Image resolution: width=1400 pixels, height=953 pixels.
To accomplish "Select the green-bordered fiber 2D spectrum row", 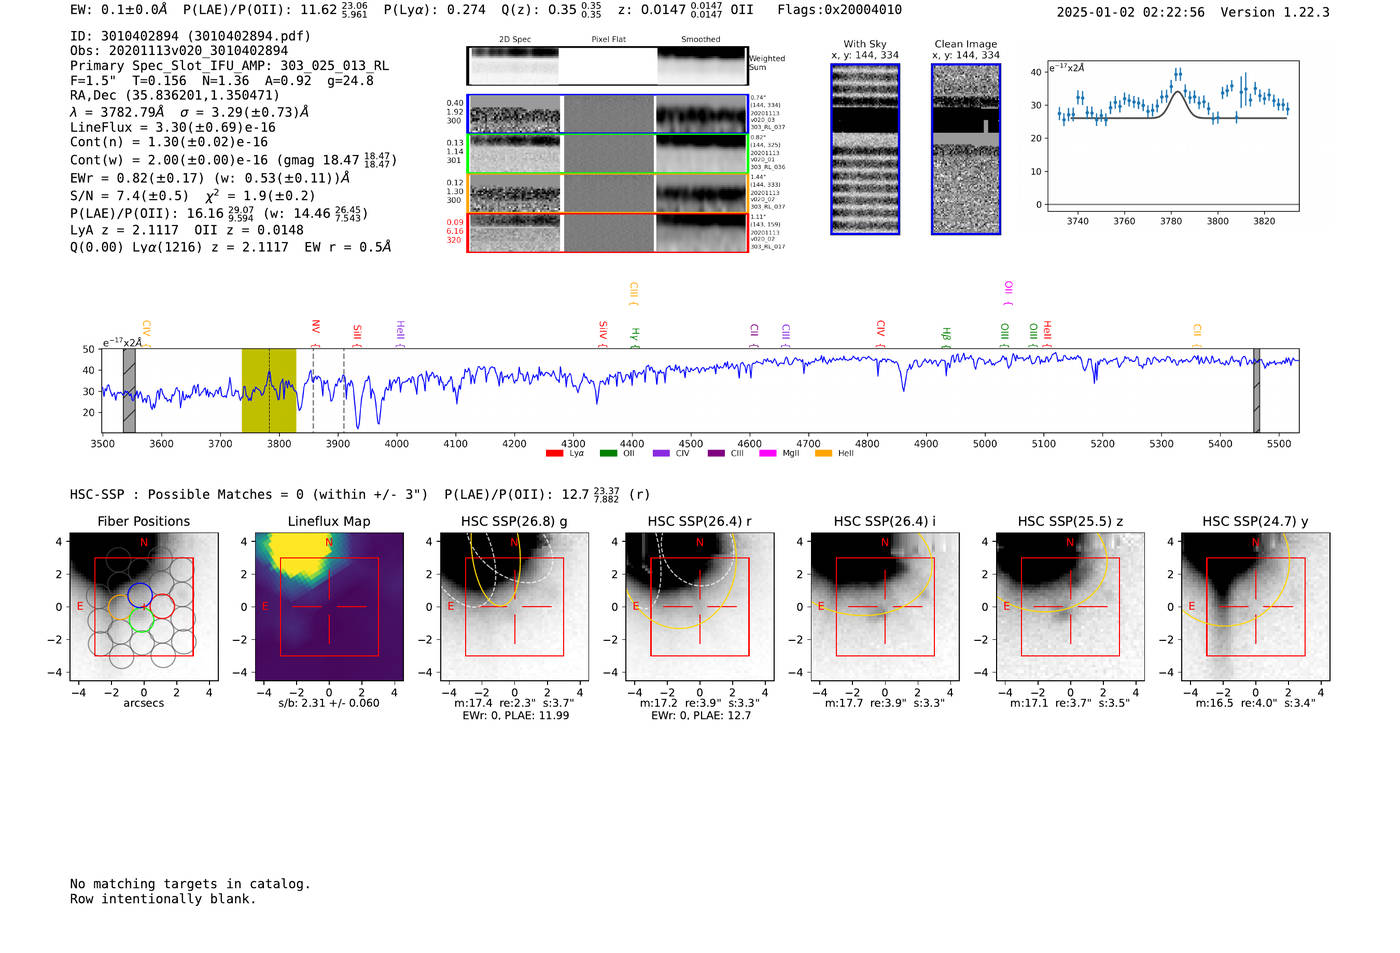I will click(x=608, y=154).
